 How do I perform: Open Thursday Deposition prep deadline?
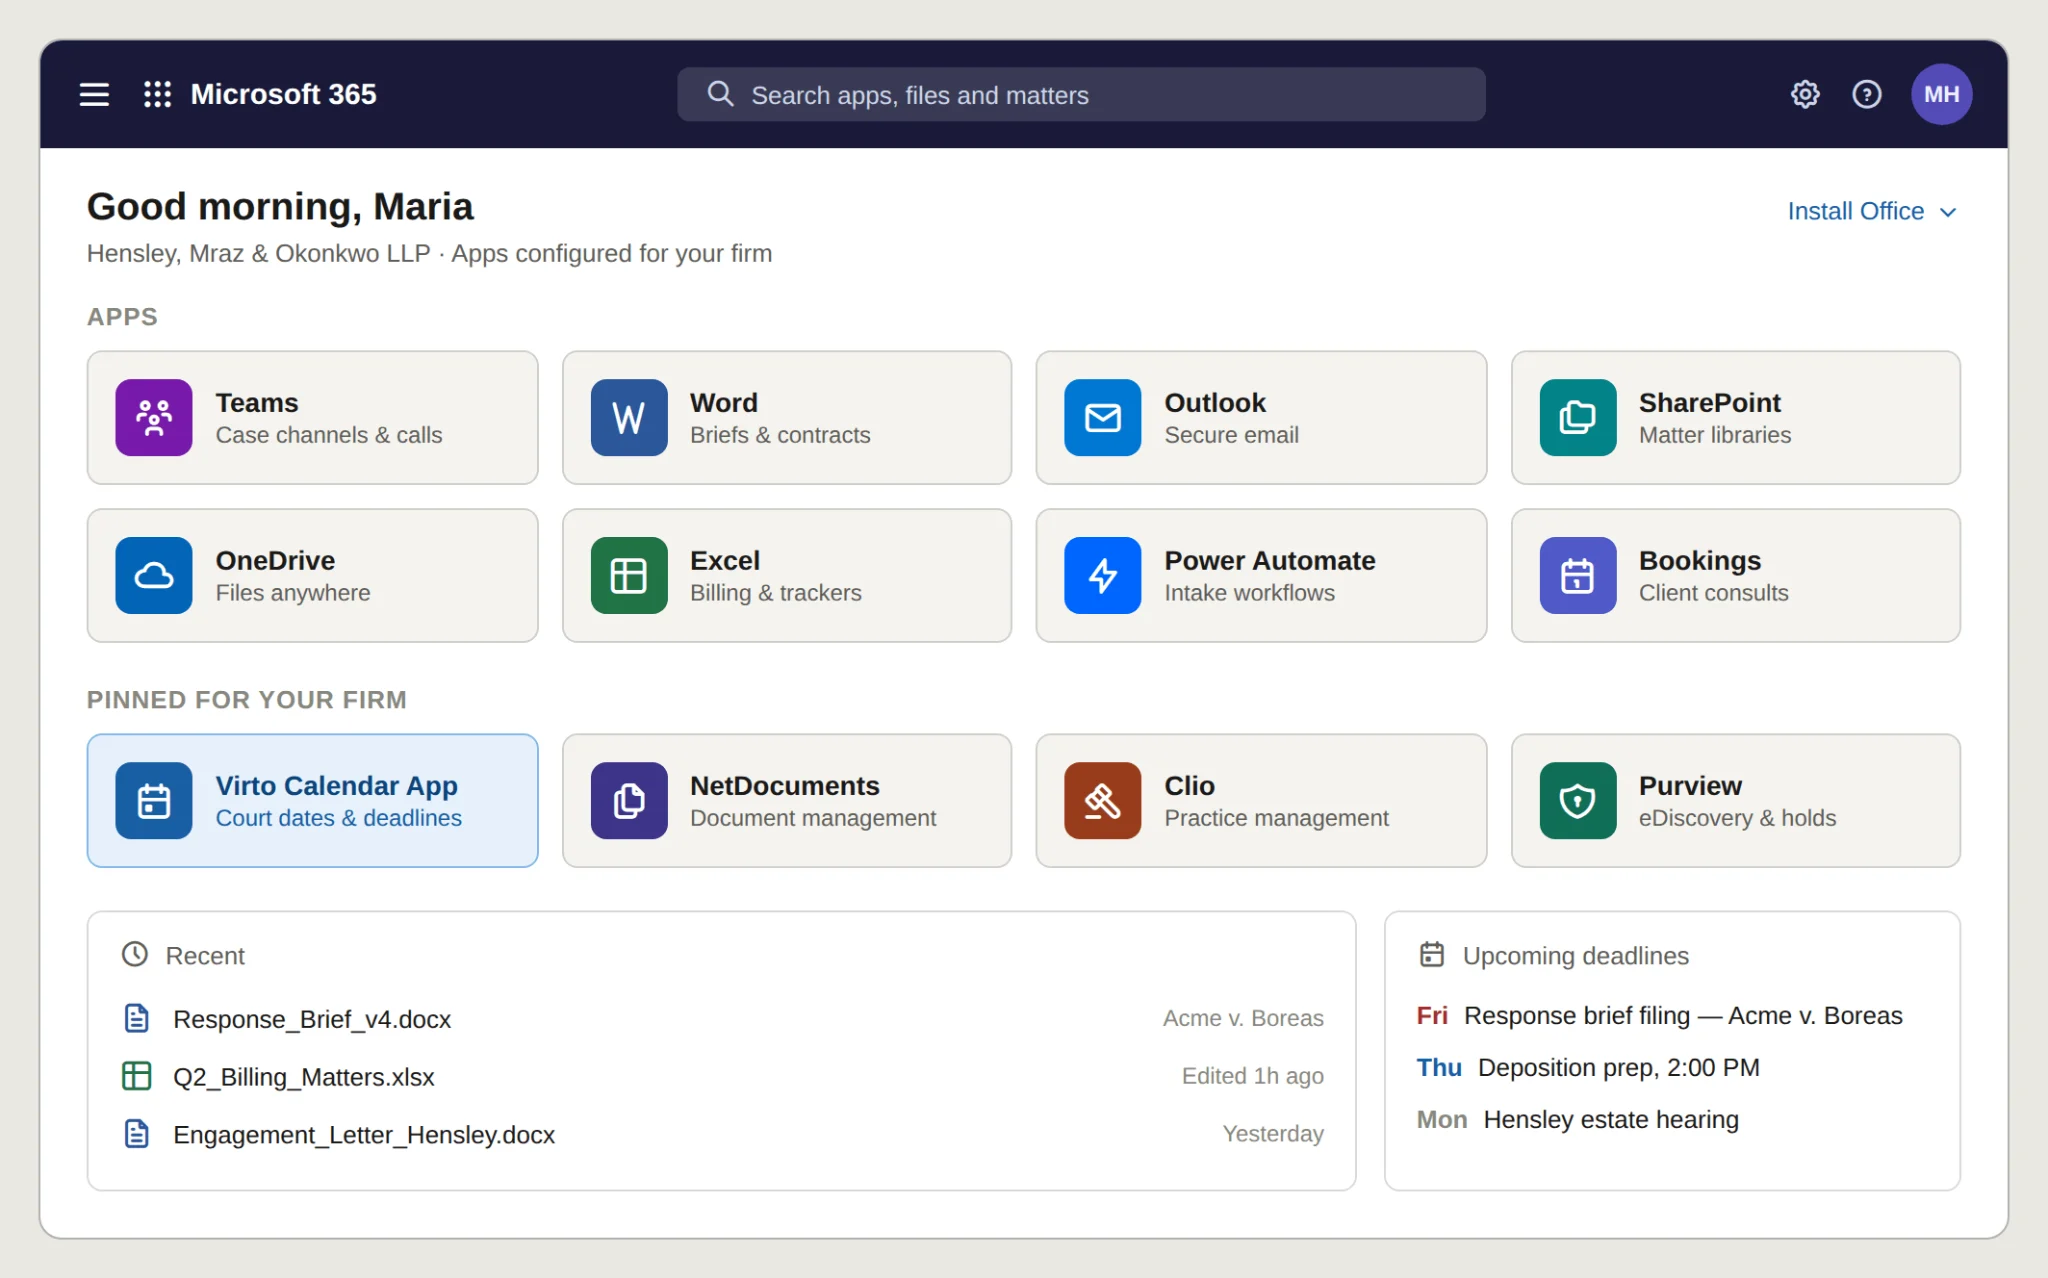click(x=1588, y=1068)
